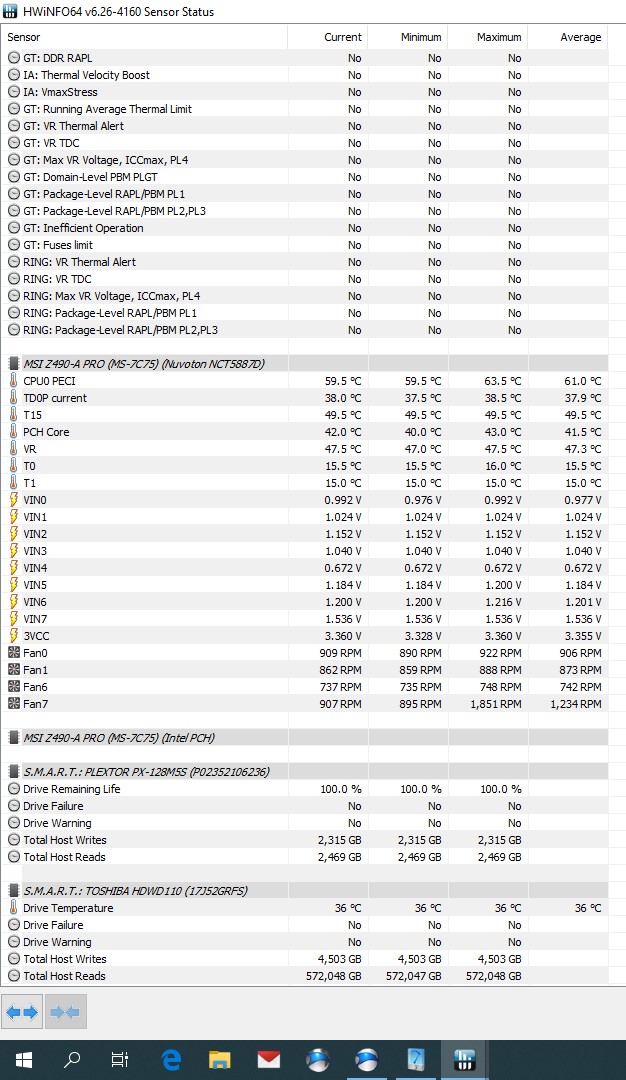Open Task View on taskbar
Viewport: 626px width, 1080px height.
[x=120, y=1060]
